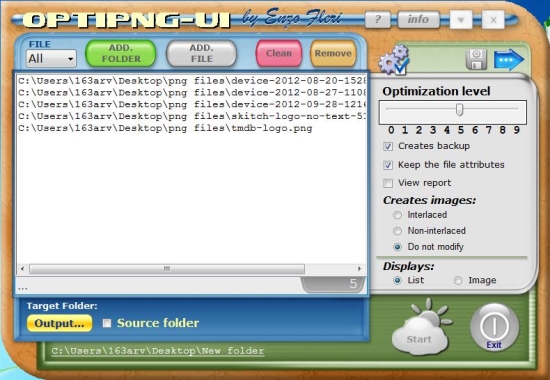The image size is (550, 380).
Task: Open the settings gears icon
Action: [x=394, y=60]
